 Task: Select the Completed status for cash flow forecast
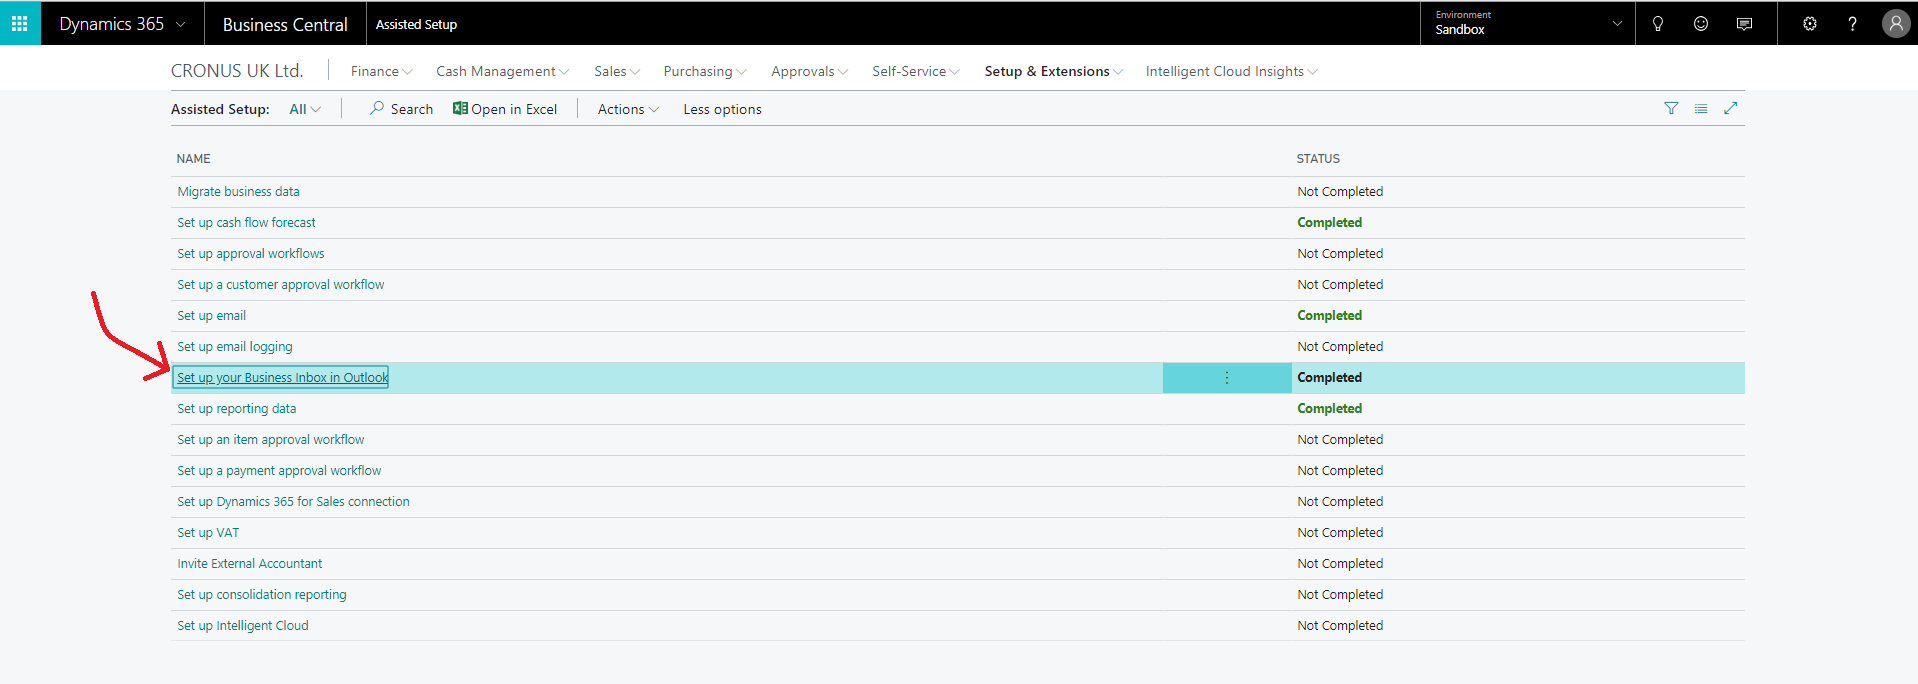tap(1329, 223)
